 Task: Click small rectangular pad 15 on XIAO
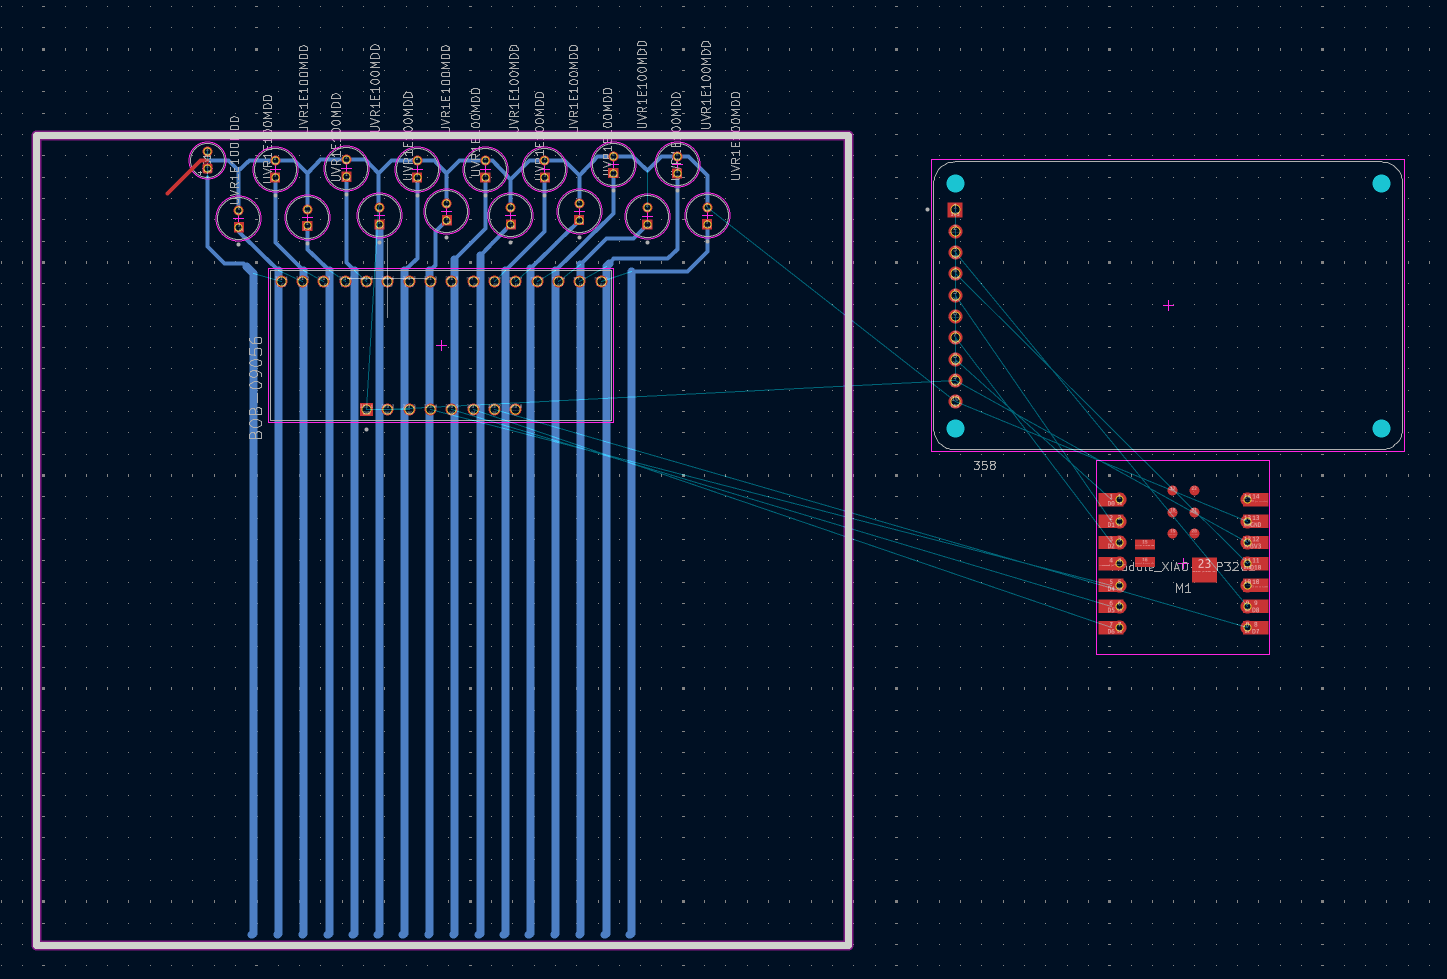[x=1145, y=544]
